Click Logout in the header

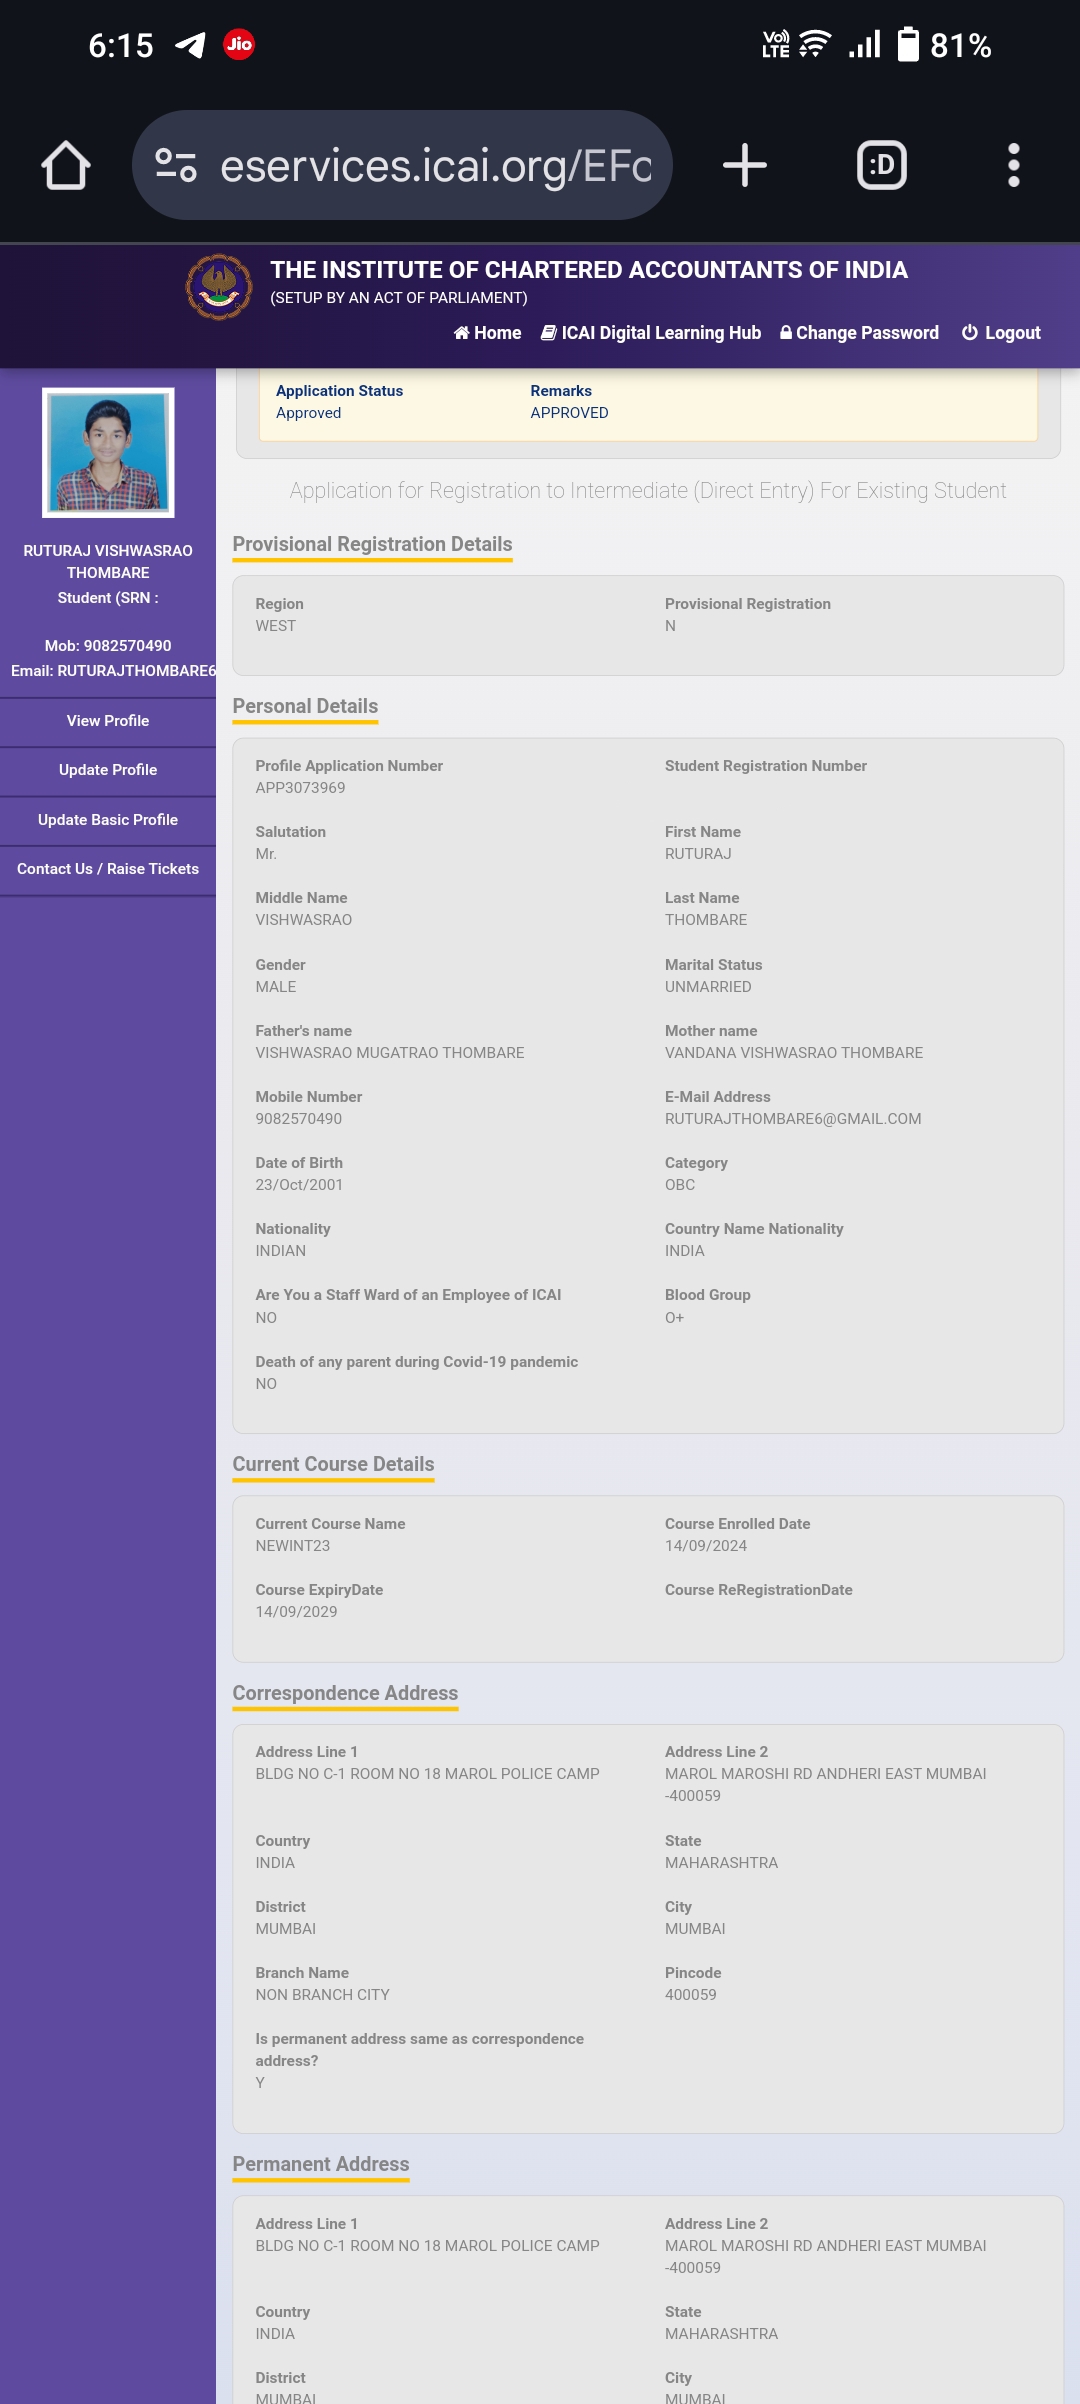coord(1001,333)
